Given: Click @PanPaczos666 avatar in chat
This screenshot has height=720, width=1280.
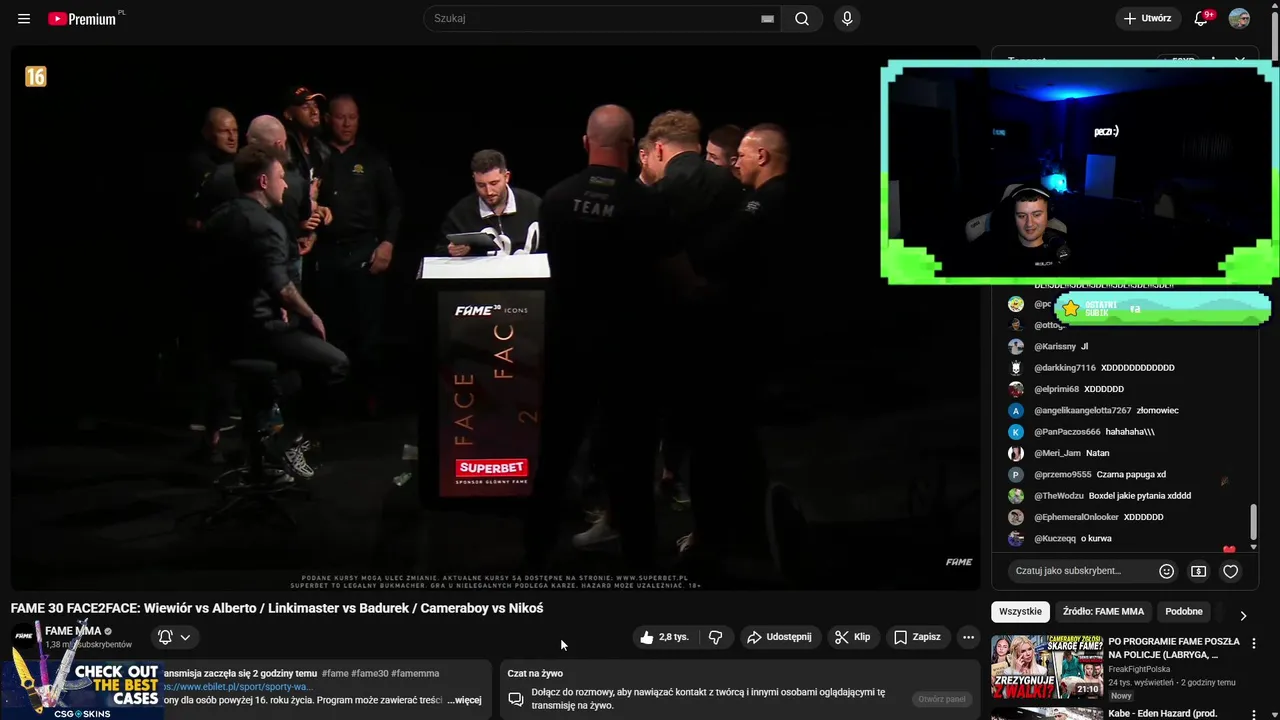Looking at the screenshot, I should coord(1016,432).
